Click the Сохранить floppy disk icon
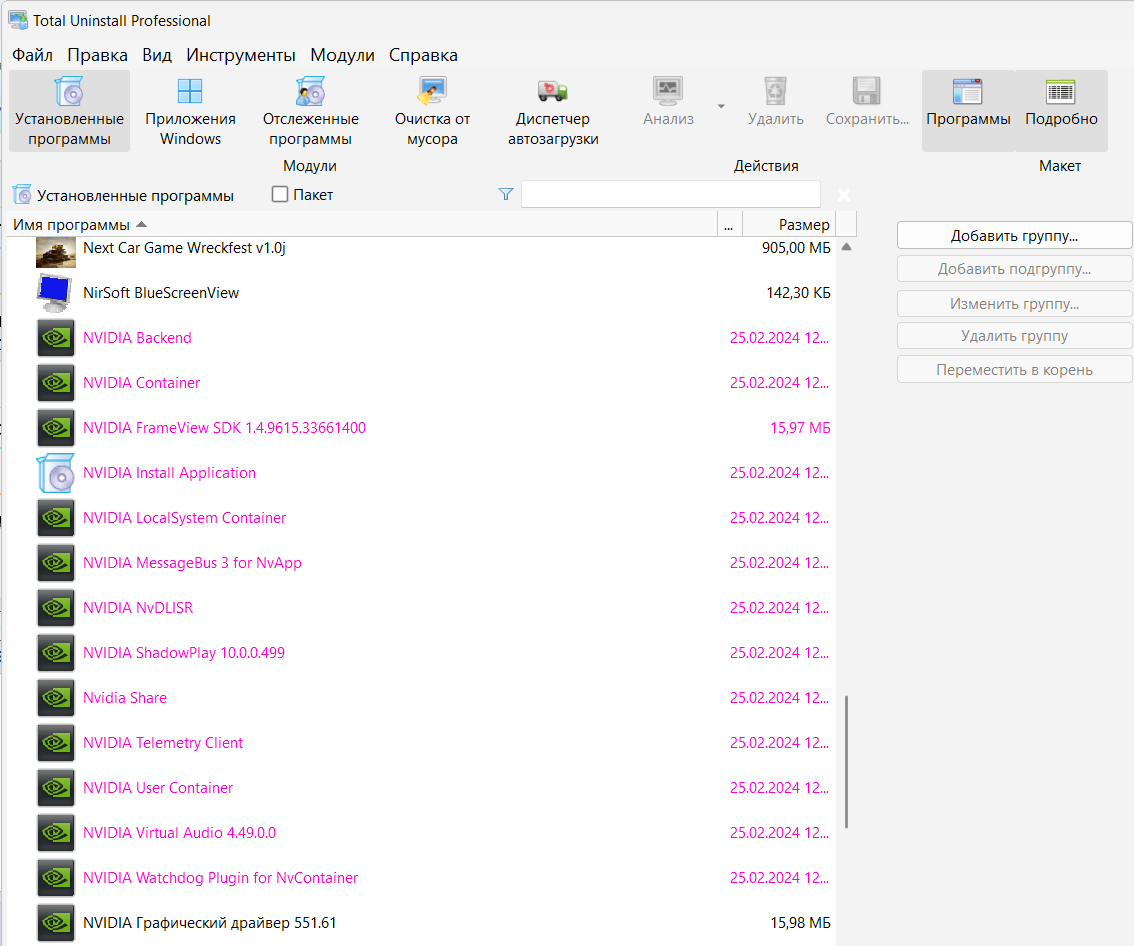This screenshot has width=1134, height=946. [866, 92]
